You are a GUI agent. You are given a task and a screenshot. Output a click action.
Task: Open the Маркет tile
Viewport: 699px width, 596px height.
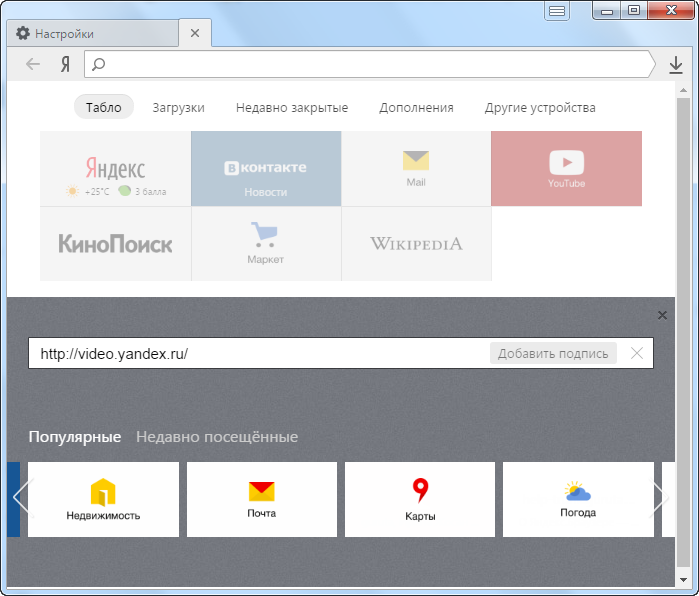coord(266,244)
